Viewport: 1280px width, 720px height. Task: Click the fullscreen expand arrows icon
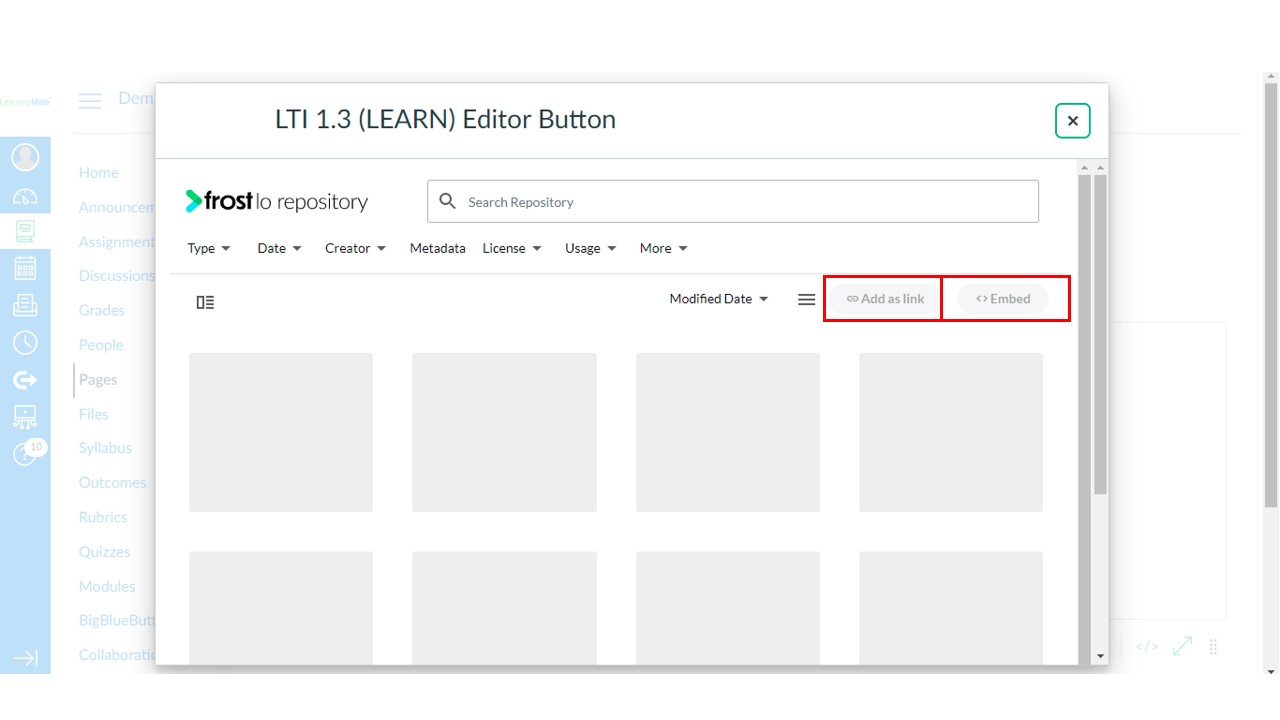(x=1182, y=646)
